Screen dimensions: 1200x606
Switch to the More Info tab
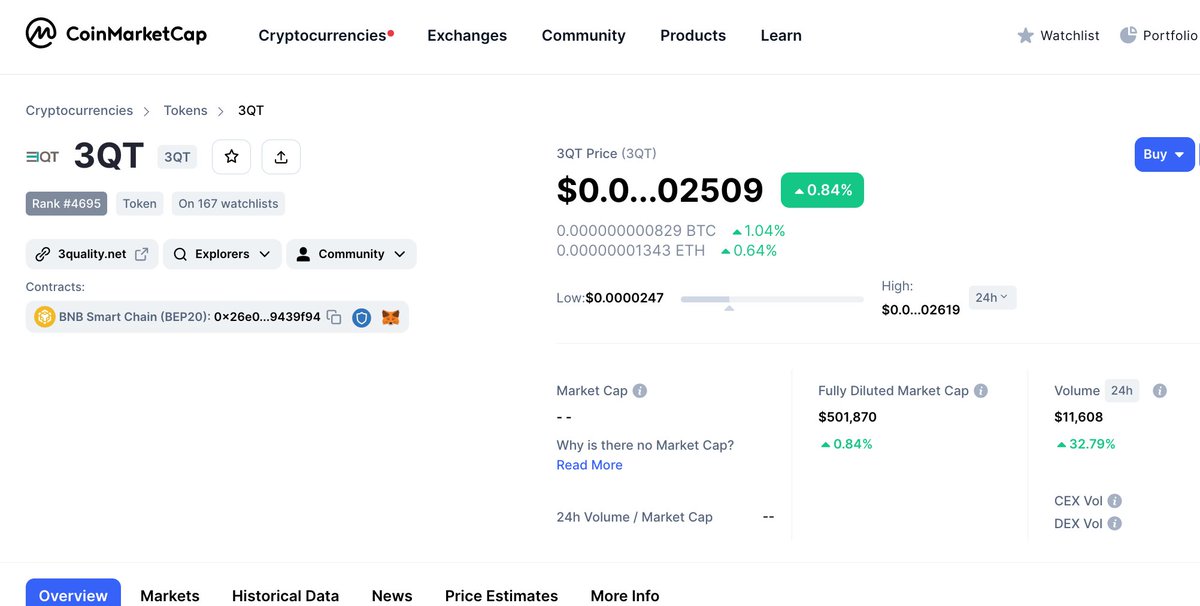point(625,595)
